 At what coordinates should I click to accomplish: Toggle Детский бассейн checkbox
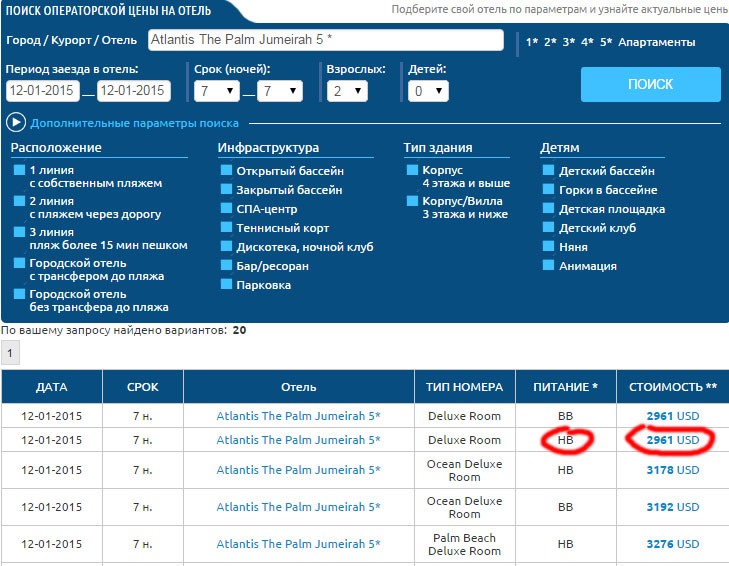pyautogui.click(x=549, y=170)
